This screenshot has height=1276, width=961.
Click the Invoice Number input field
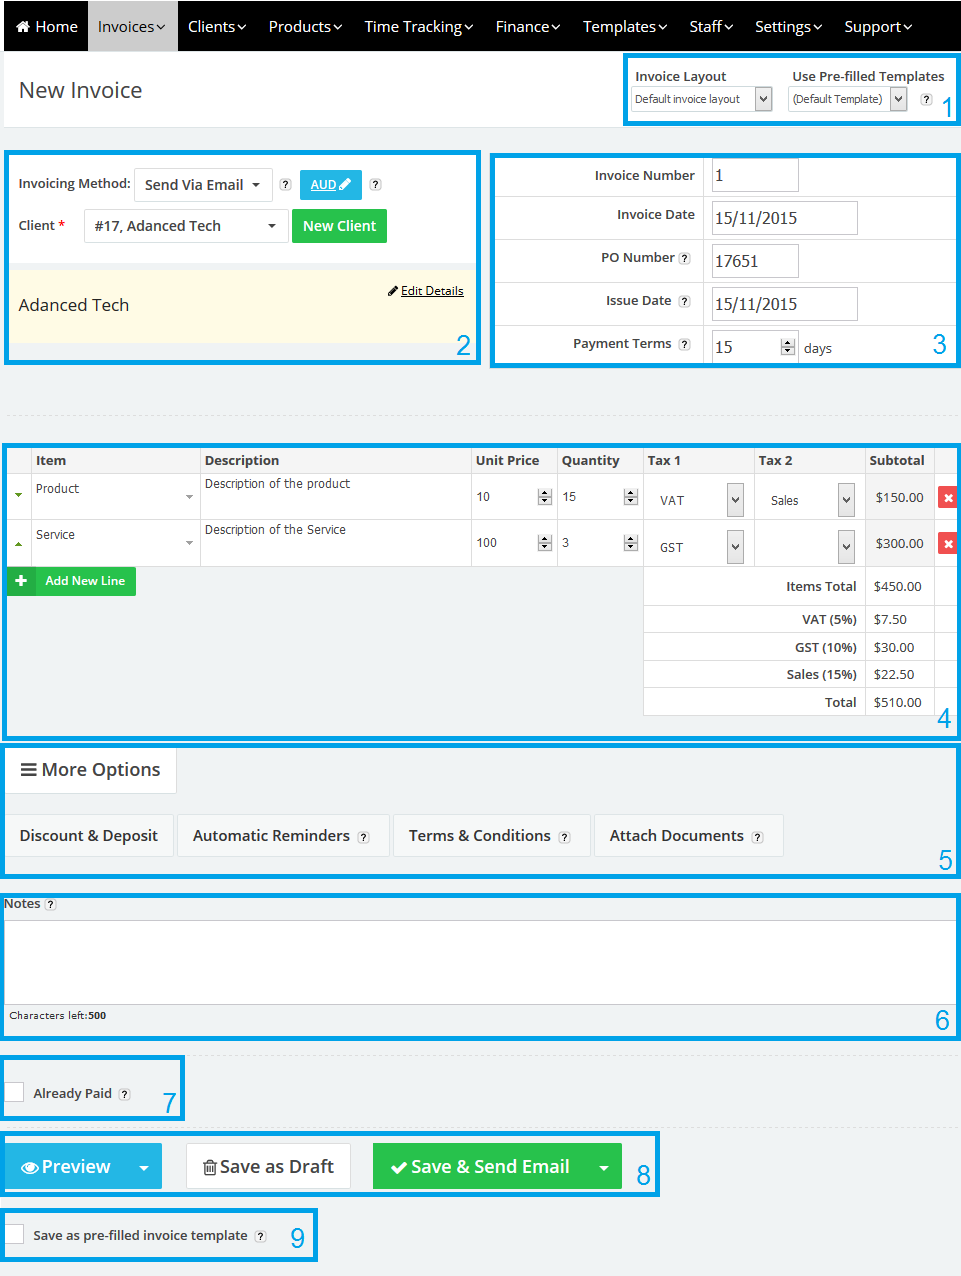coord(754,174)
